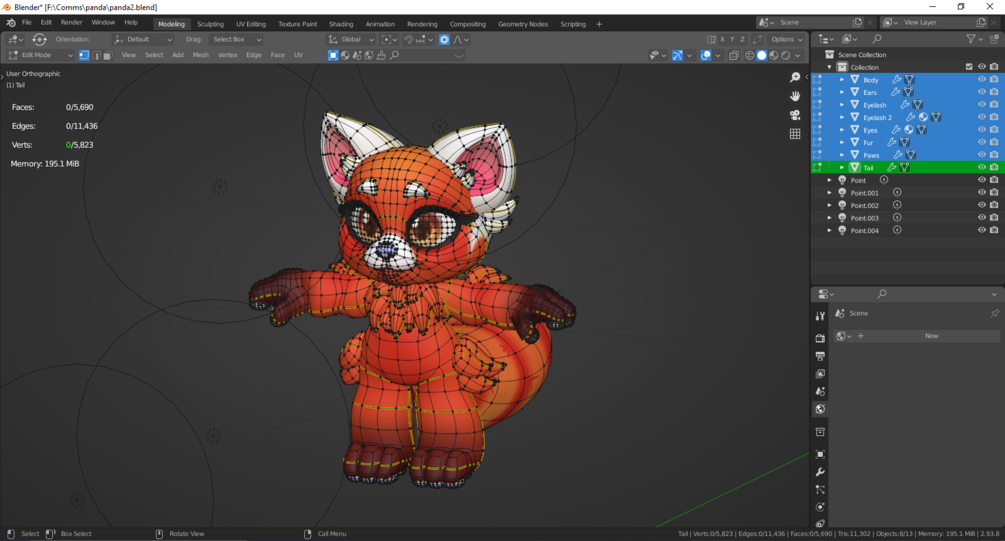The width and height of the screenshot is (1005, 541).
Task: Open Object properties tab
Action: (820, 454)
